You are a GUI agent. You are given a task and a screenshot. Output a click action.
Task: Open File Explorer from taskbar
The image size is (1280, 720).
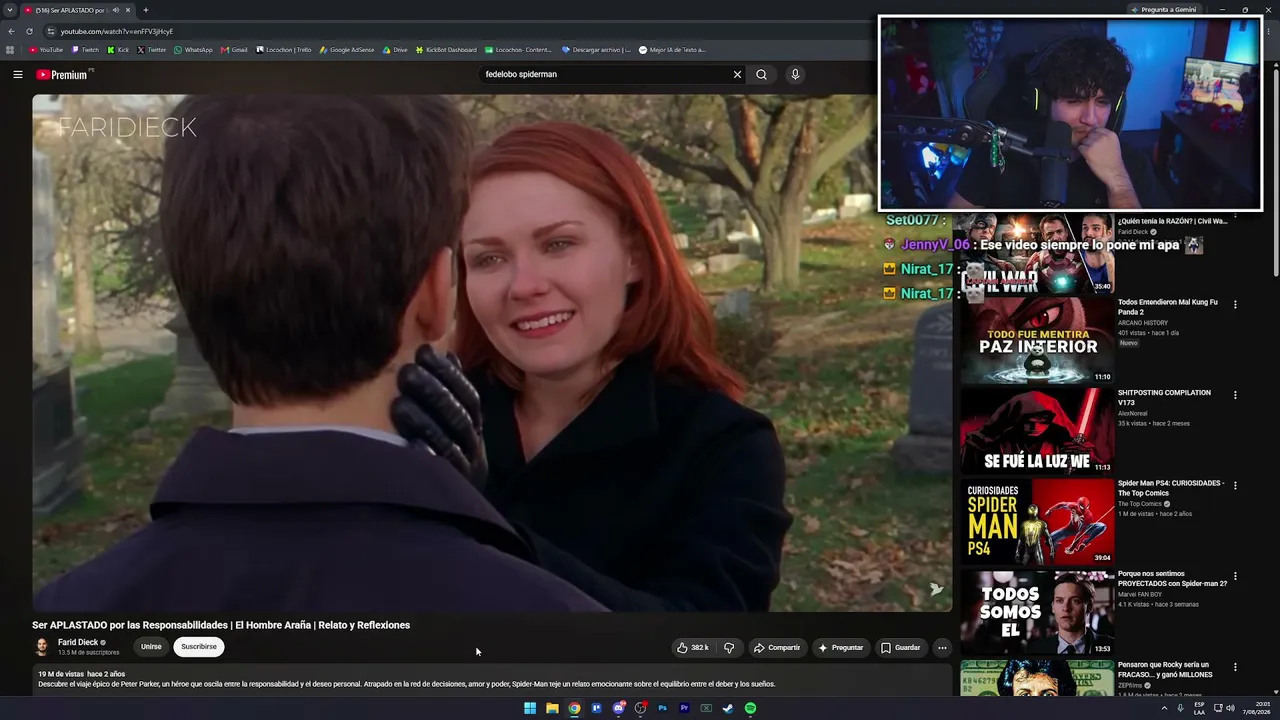click(x=552, y=708)
